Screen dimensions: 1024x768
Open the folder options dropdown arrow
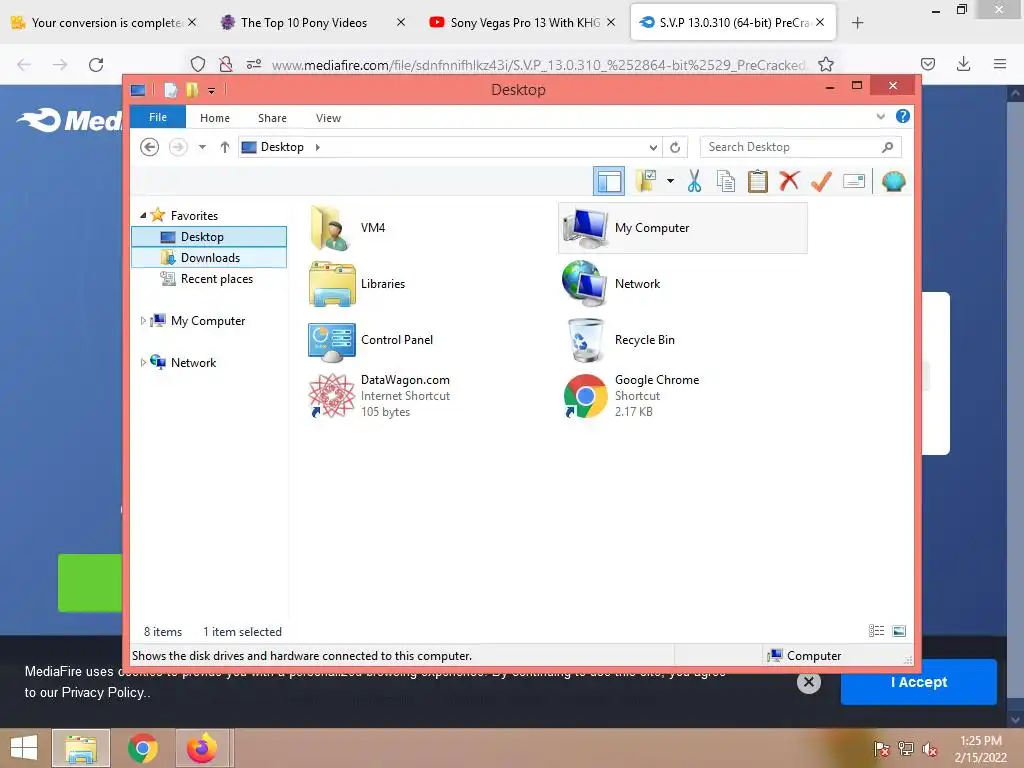click(x=670, y=181)
